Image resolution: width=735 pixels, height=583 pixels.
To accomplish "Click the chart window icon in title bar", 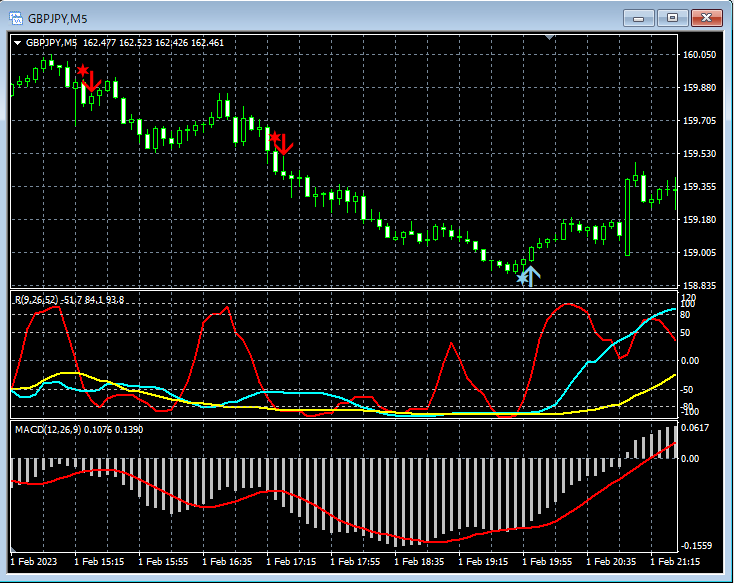I will (17, 18).
